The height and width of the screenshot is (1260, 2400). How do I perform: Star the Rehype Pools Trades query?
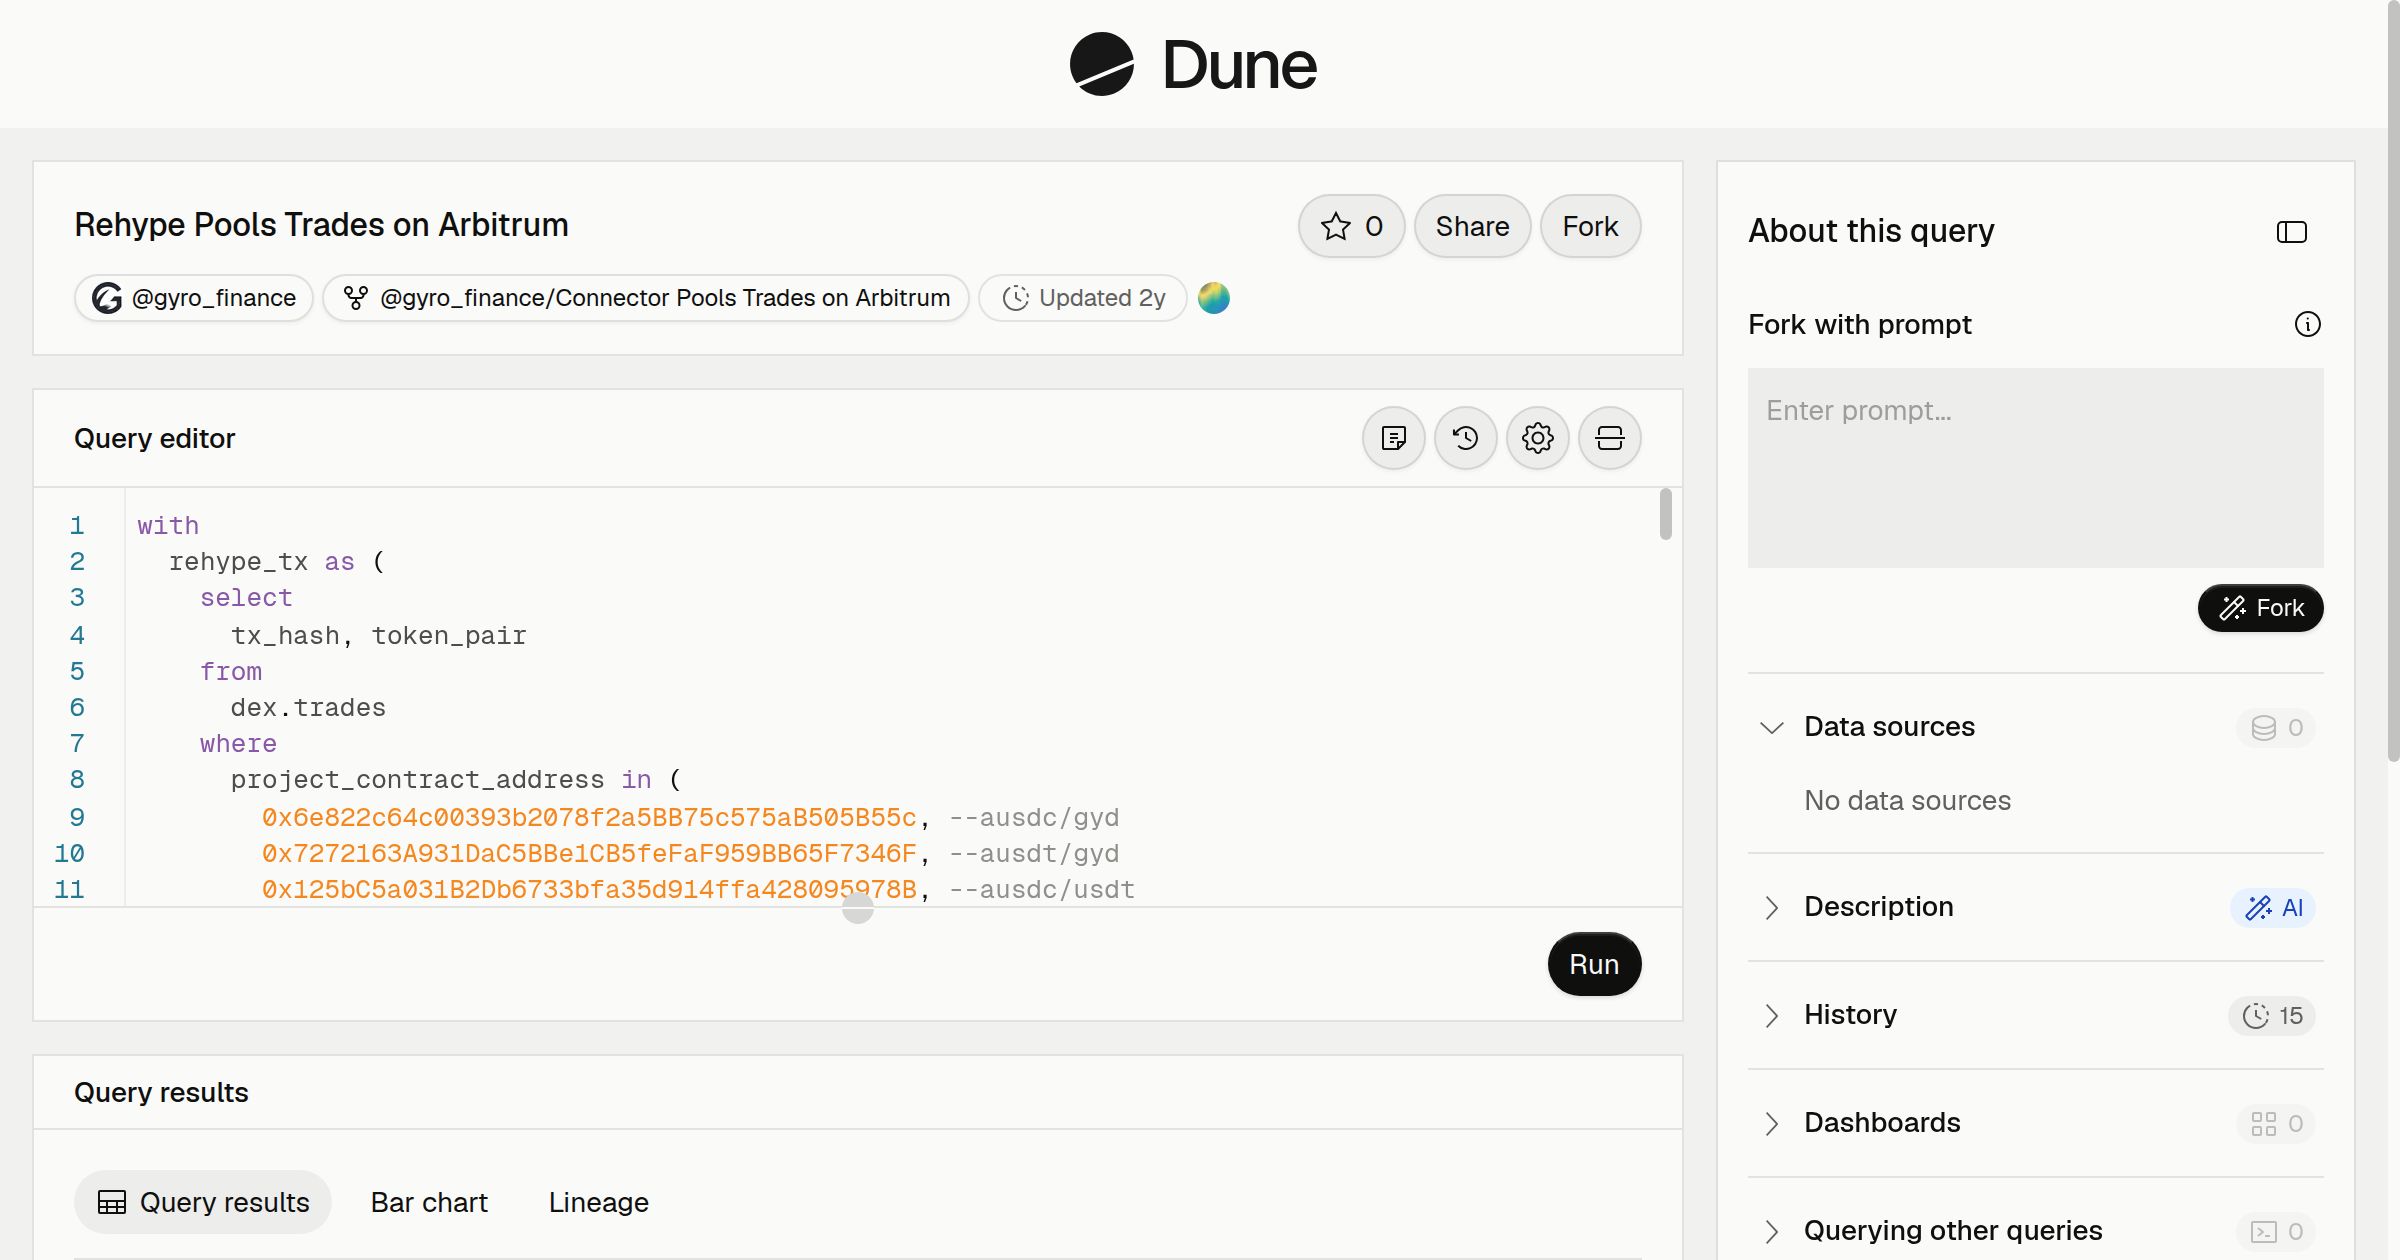pyautogui.click(x=1351, y=226)
